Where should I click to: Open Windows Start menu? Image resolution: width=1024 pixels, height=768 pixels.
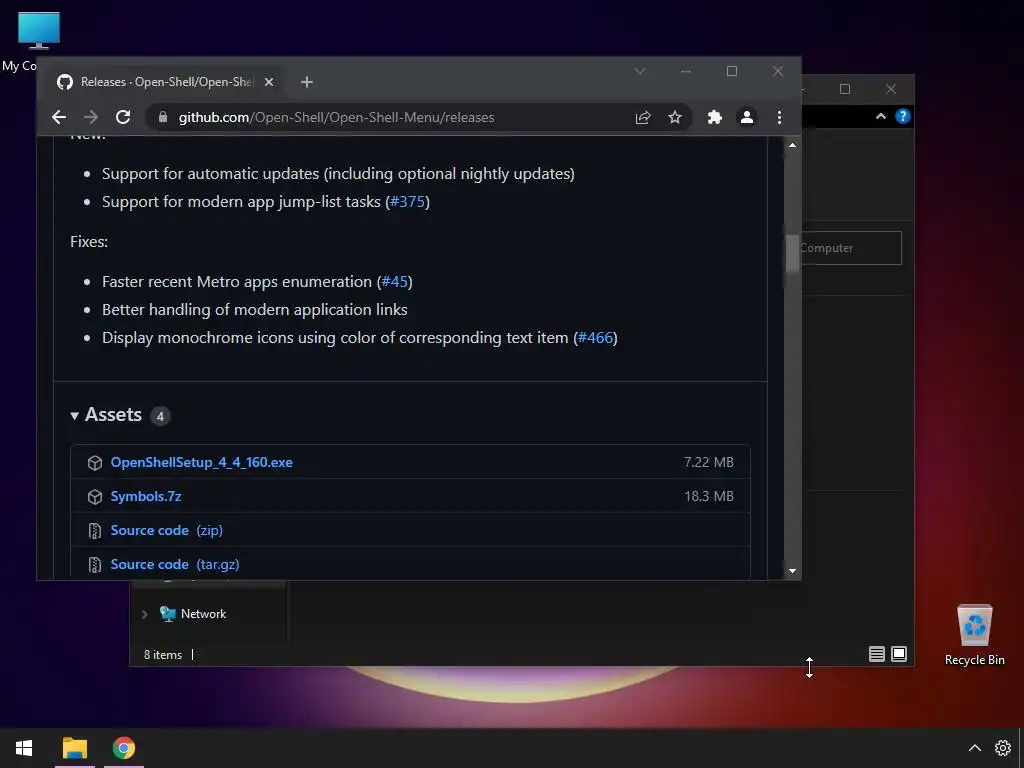pos(24,748)
